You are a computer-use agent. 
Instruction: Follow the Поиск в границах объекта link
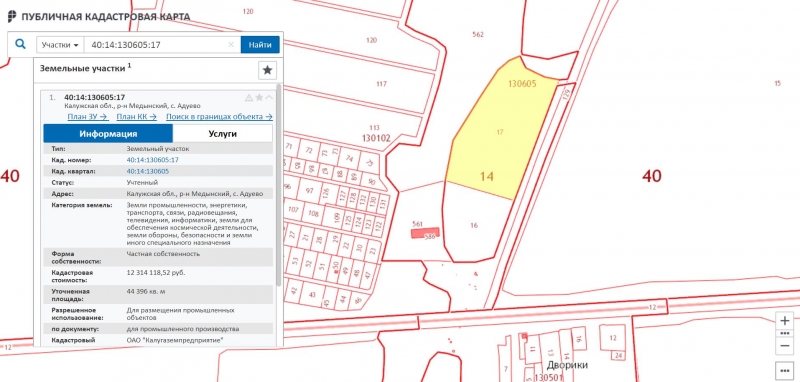(x=219, y=117)
